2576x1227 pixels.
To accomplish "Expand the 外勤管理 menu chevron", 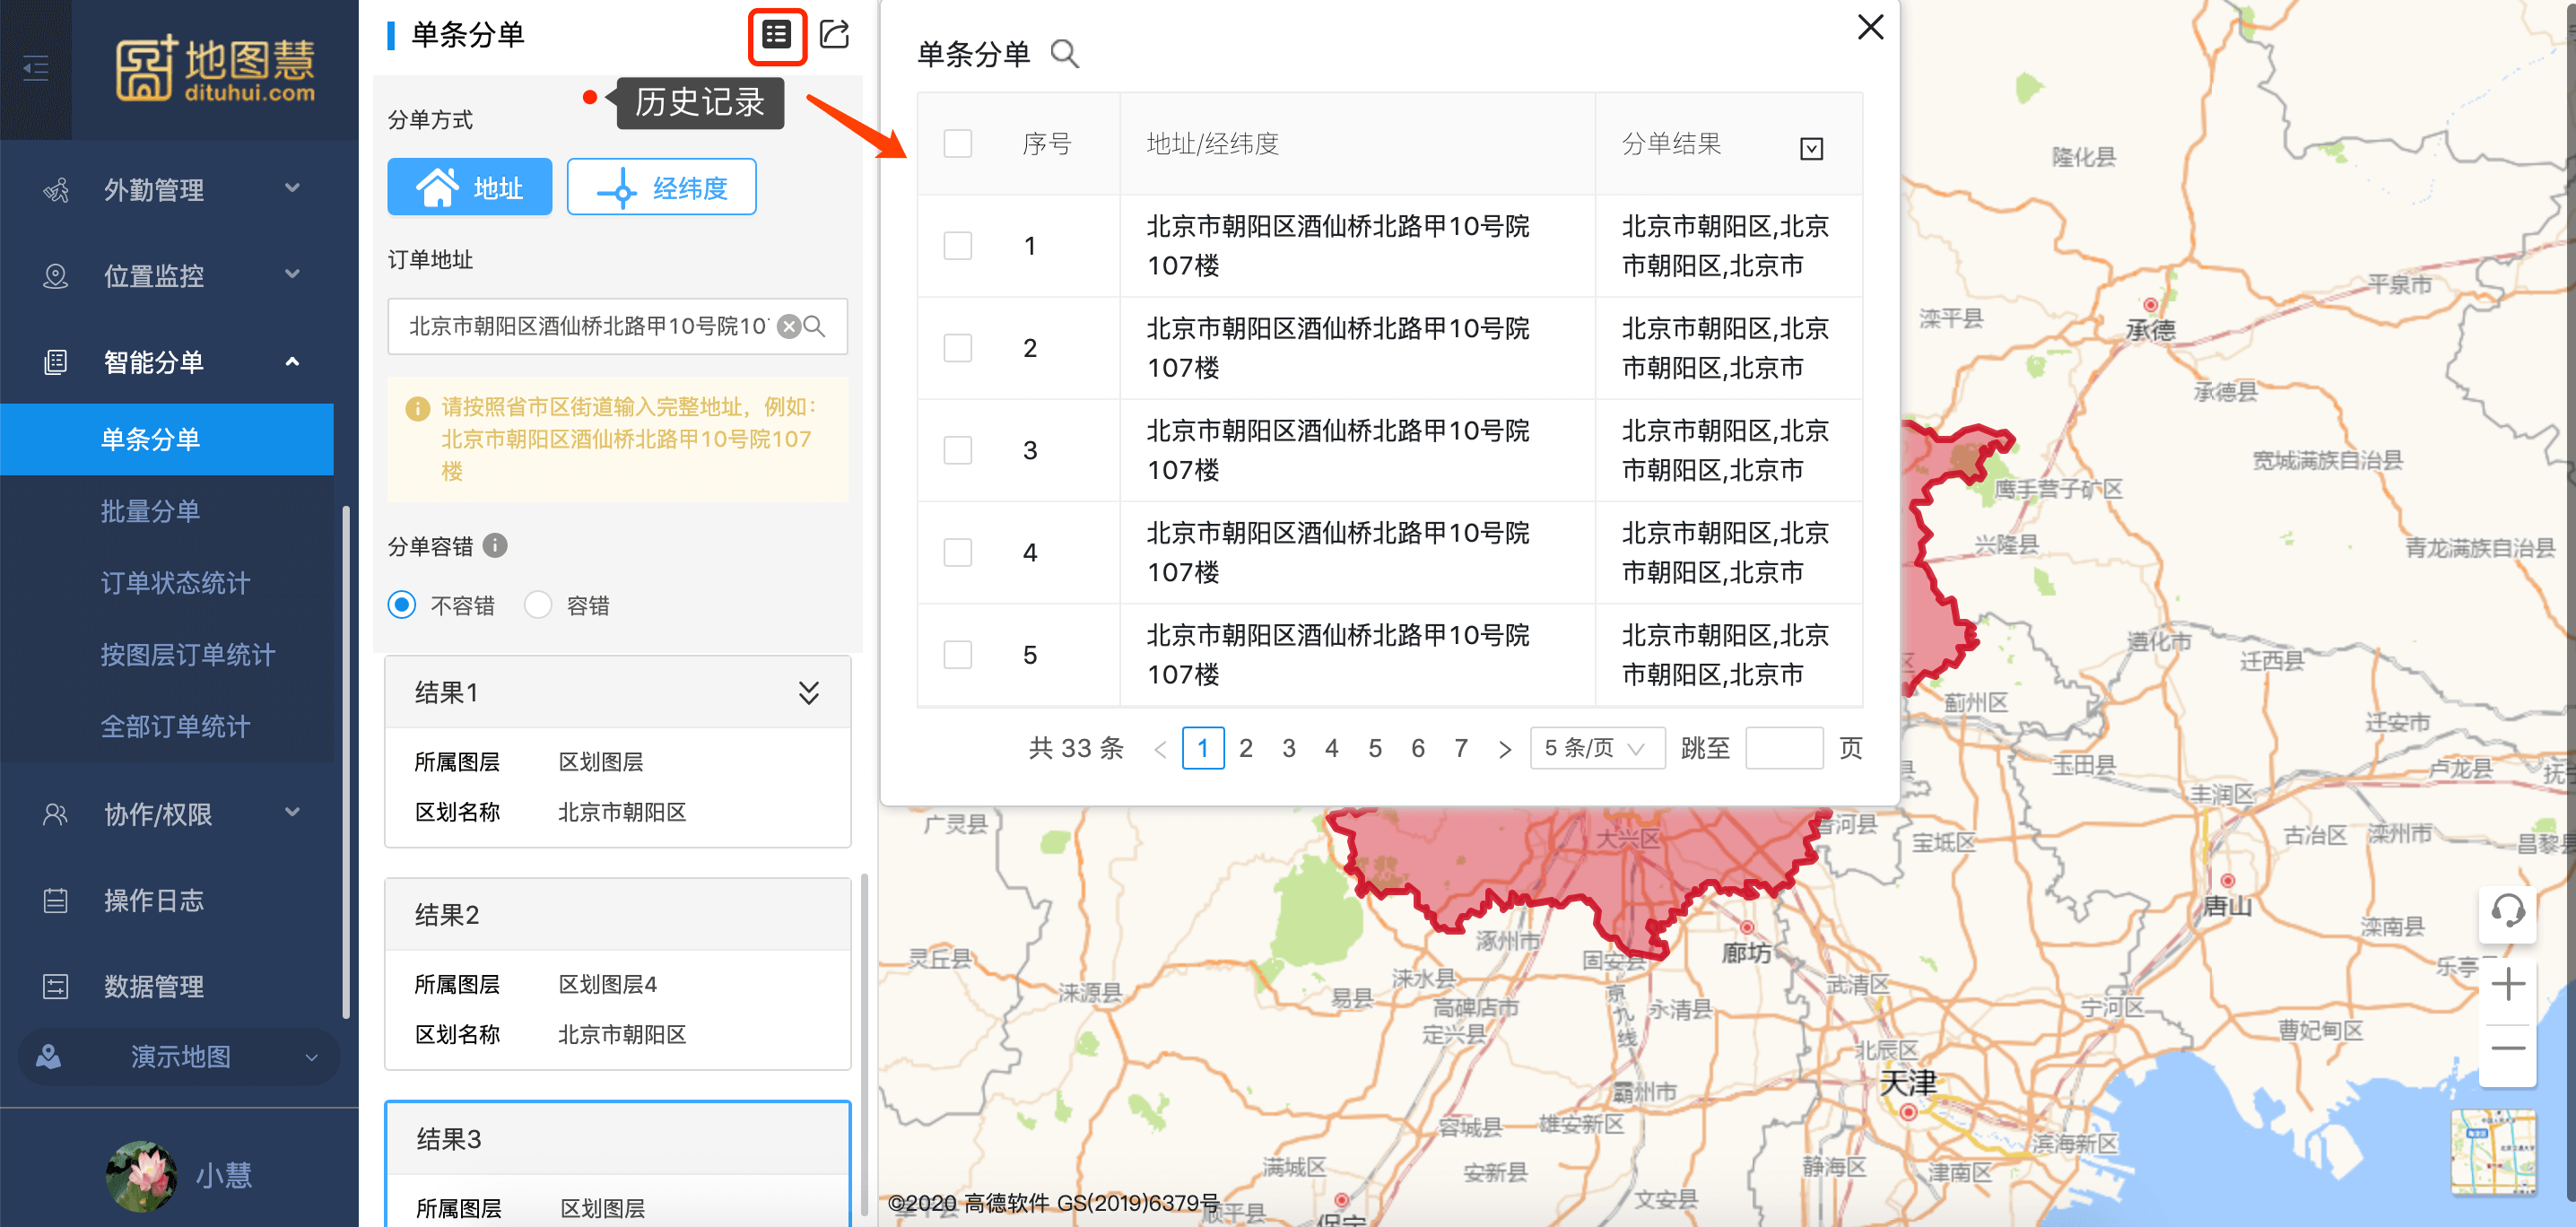I will click(292, 187).
